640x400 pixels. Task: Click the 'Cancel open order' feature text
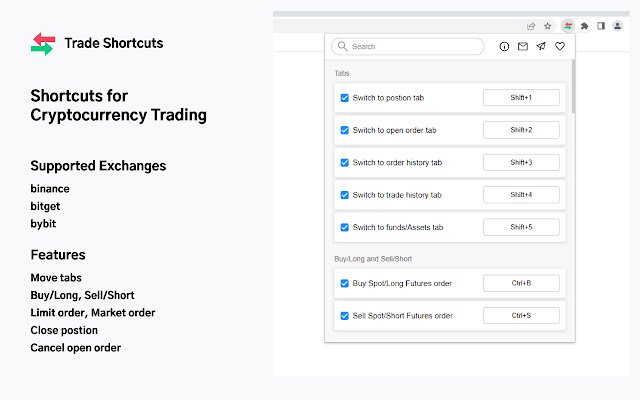[x=76, y=348]
